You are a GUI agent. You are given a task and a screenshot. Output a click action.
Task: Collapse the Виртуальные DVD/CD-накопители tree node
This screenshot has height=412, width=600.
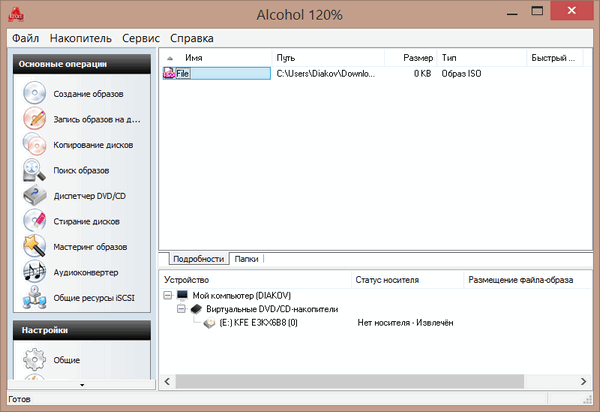click(x=181, y=309)
